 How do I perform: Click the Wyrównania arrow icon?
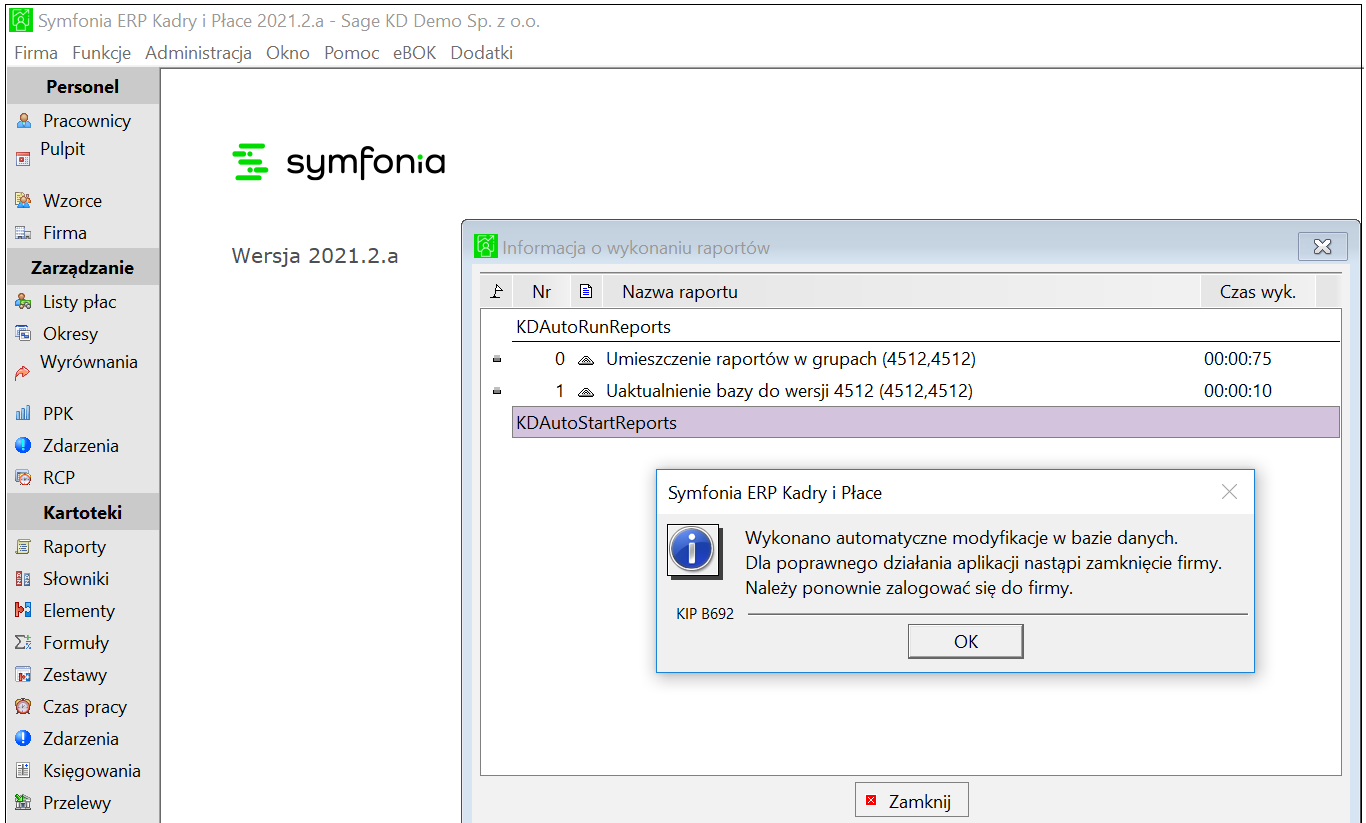click(x=24, y=373)
